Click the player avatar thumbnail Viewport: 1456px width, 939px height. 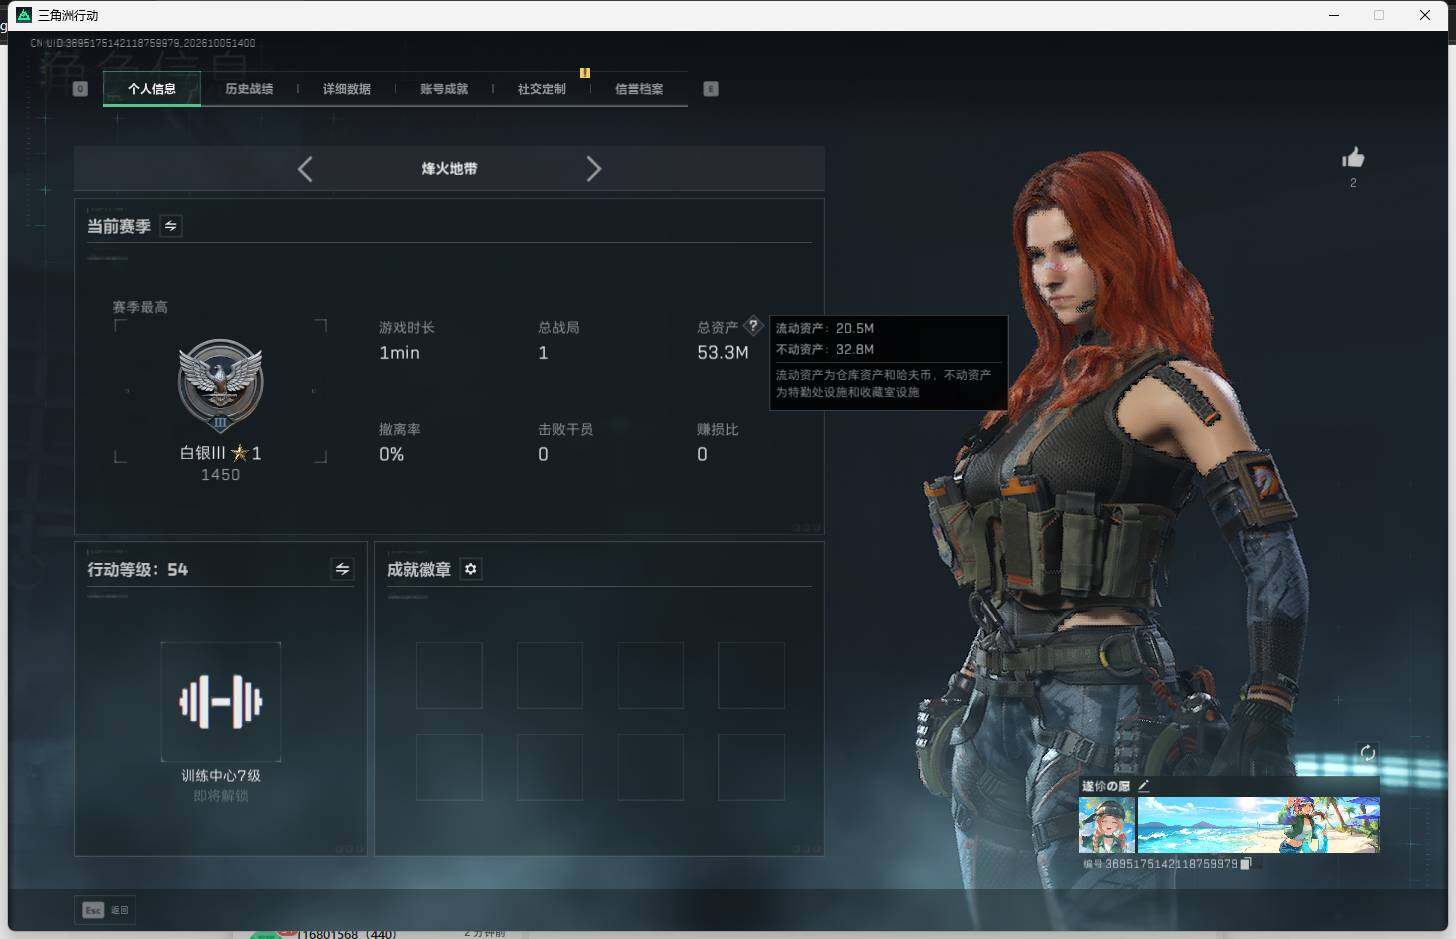(x=1107, y=825)
